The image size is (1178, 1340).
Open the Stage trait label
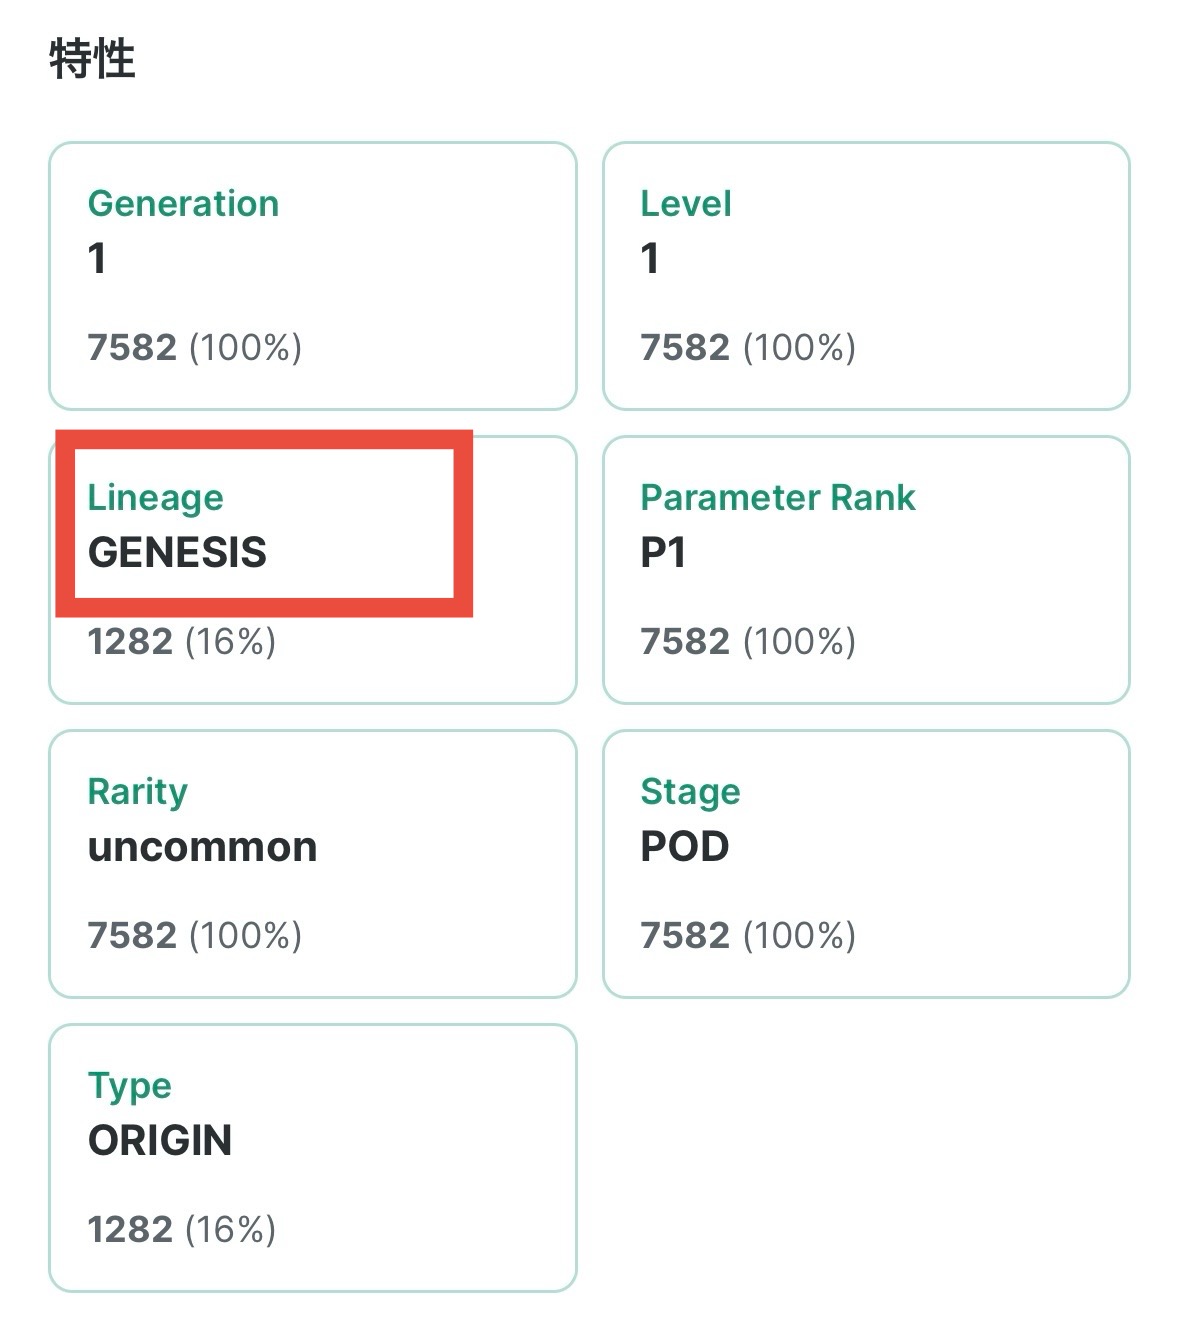pyautogui.click(x=690, y=791)
